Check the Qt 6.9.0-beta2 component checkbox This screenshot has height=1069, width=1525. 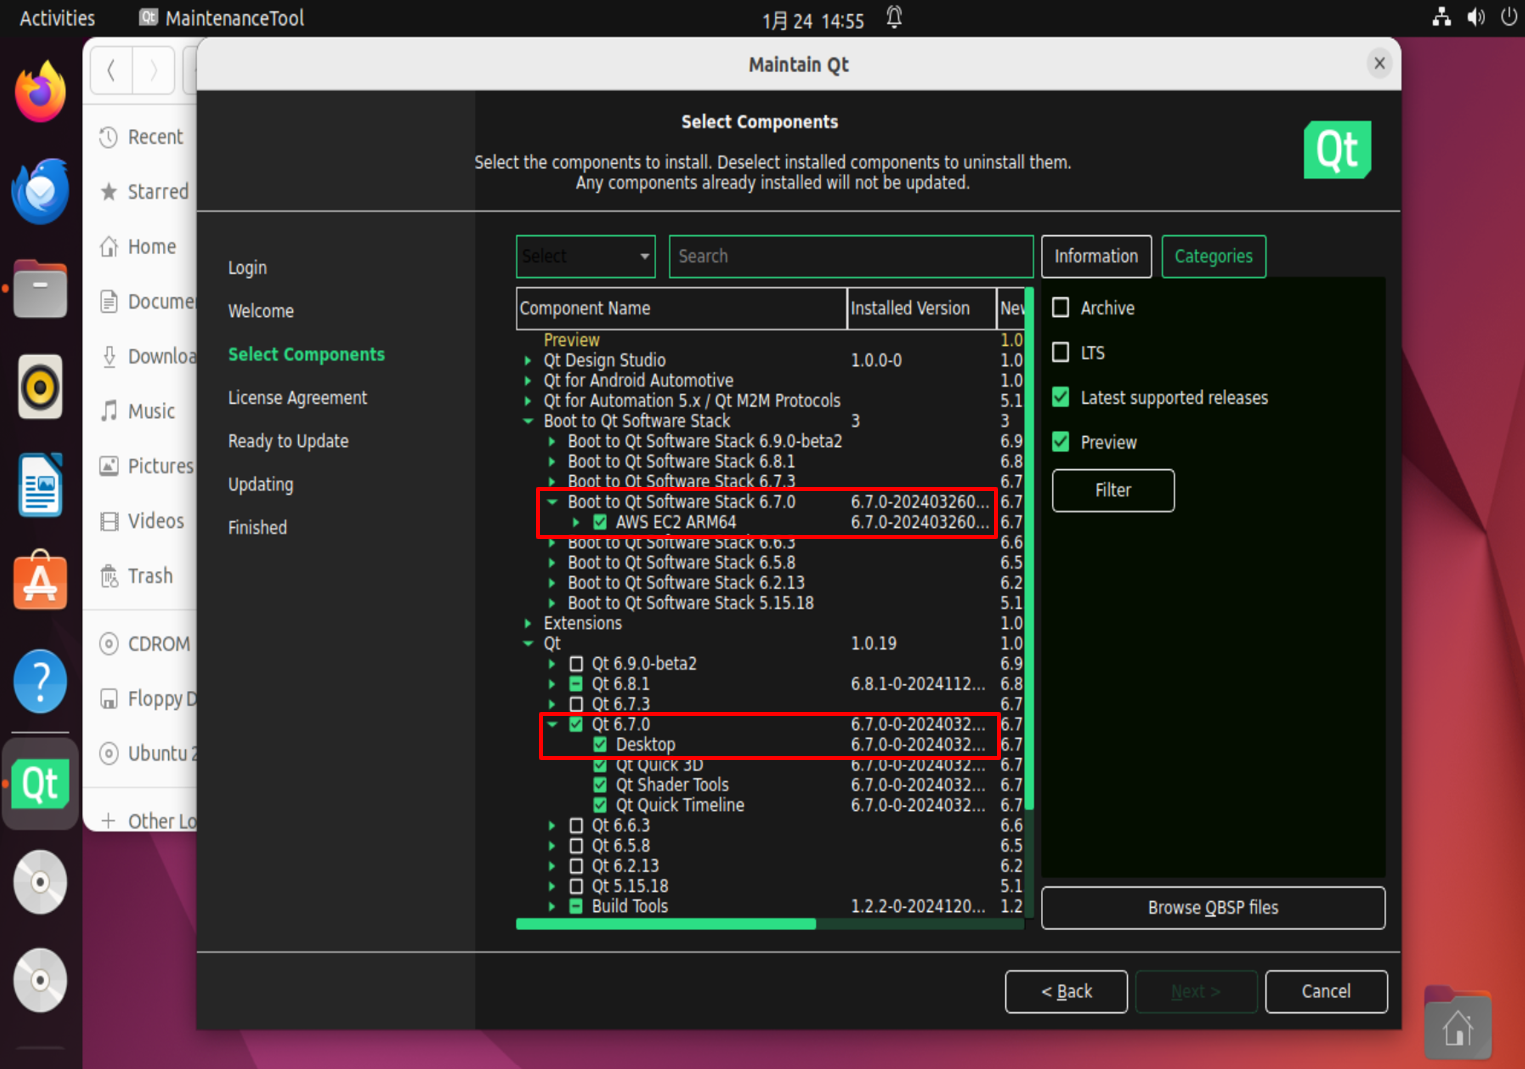click(576, 664)
